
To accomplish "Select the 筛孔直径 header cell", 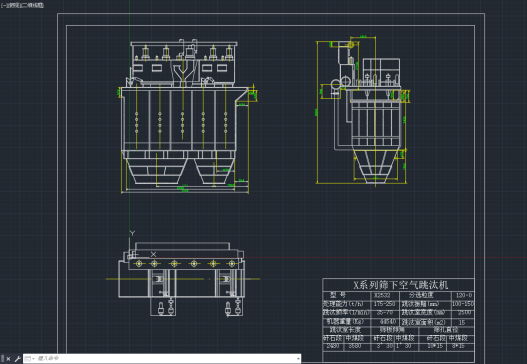I will click(446, 329).
